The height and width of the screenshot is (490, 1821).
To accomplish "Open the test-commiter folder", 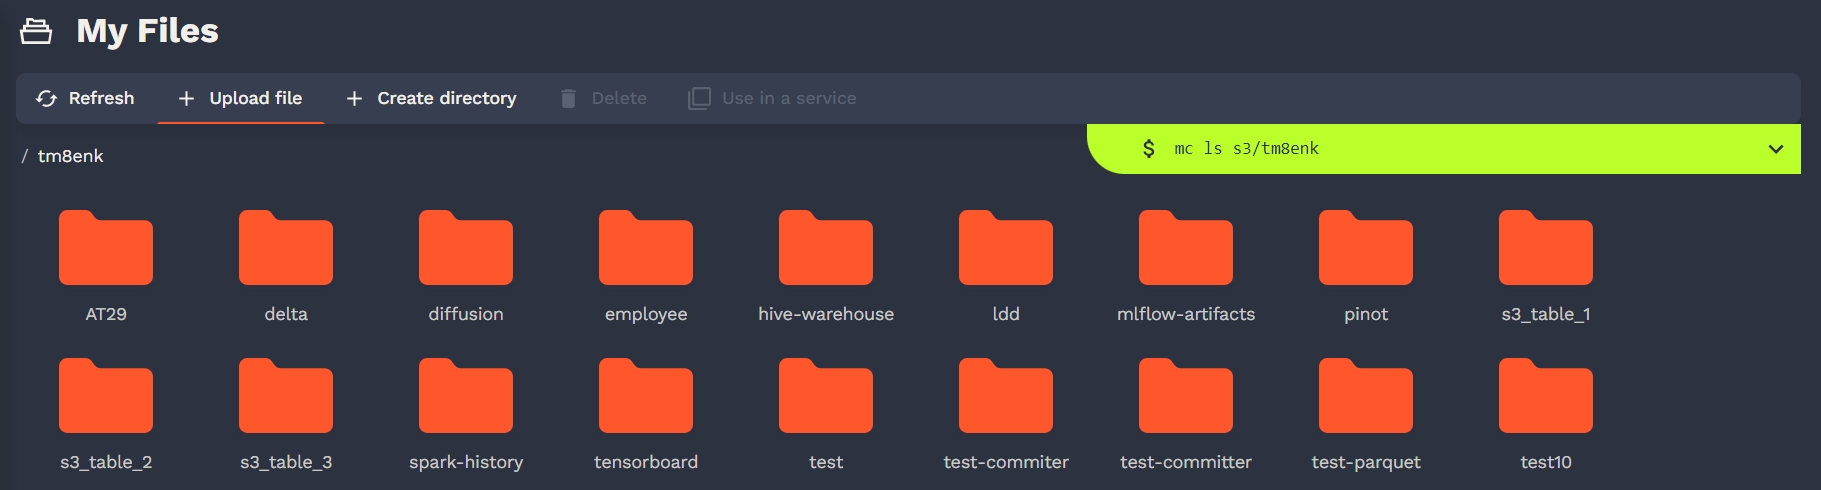I will pyautogui.click(x=1006, y=398).
